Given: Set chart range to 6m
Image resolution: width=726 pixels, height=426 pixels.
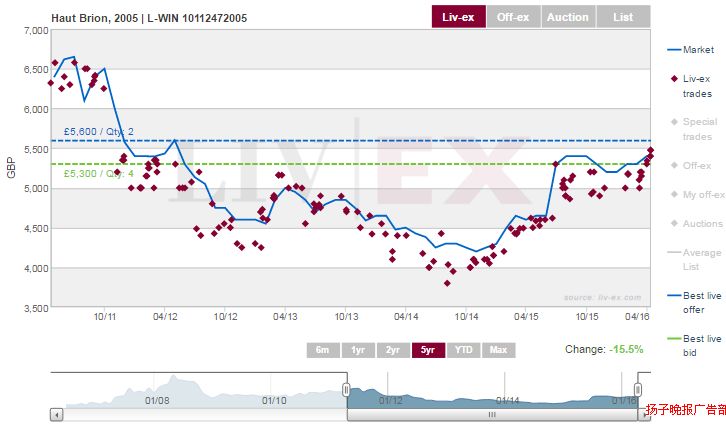Looking at the screenshot, I should tap(323, 350).
